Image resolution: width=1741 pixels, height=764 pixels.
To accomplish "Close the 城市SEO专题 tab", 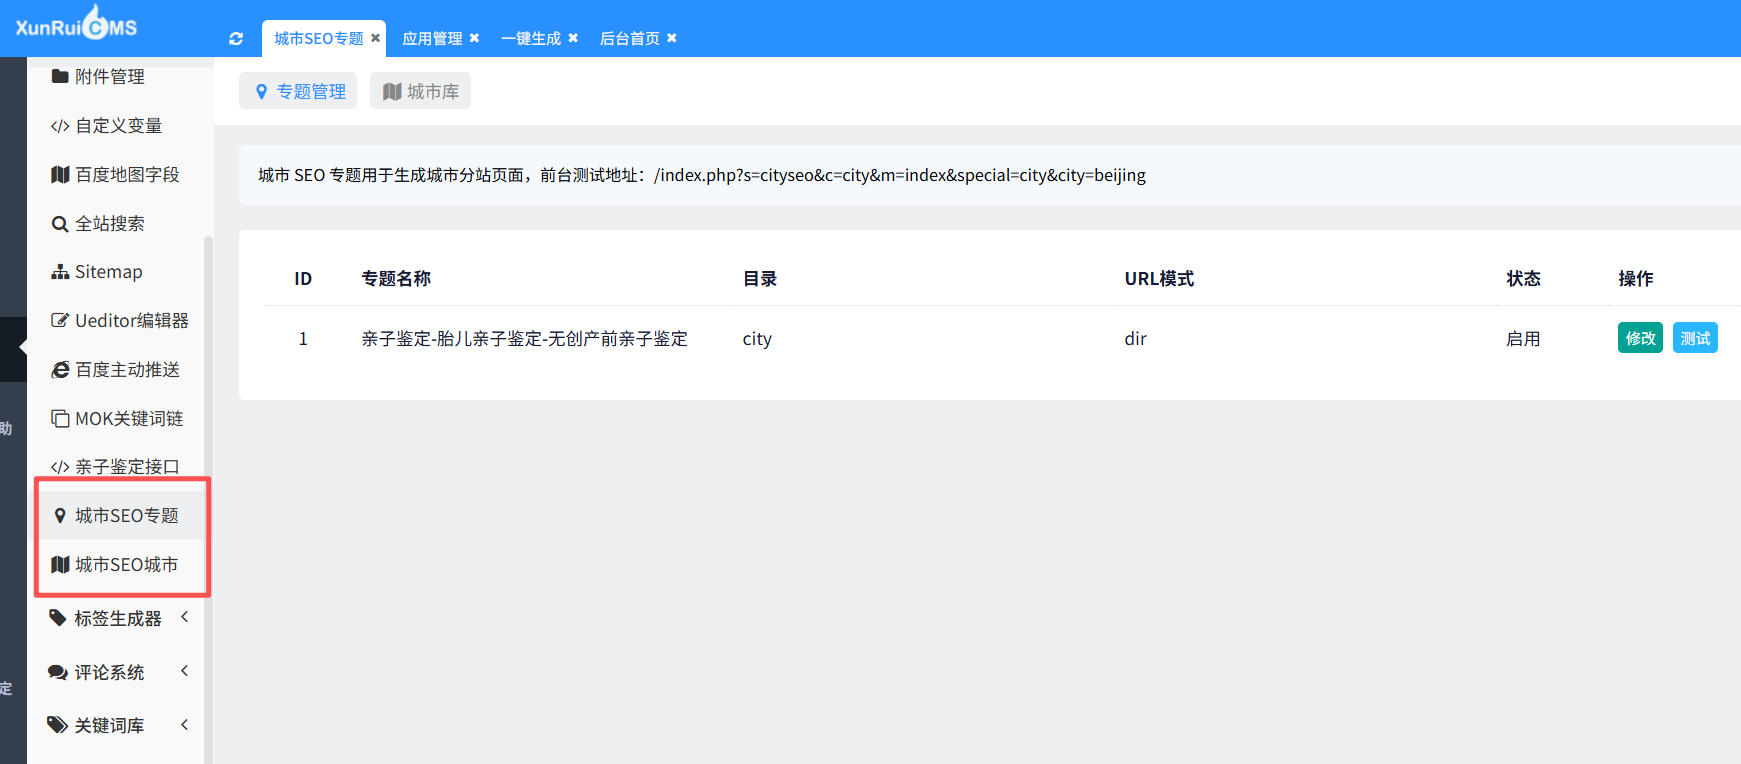I will (376, 38).
